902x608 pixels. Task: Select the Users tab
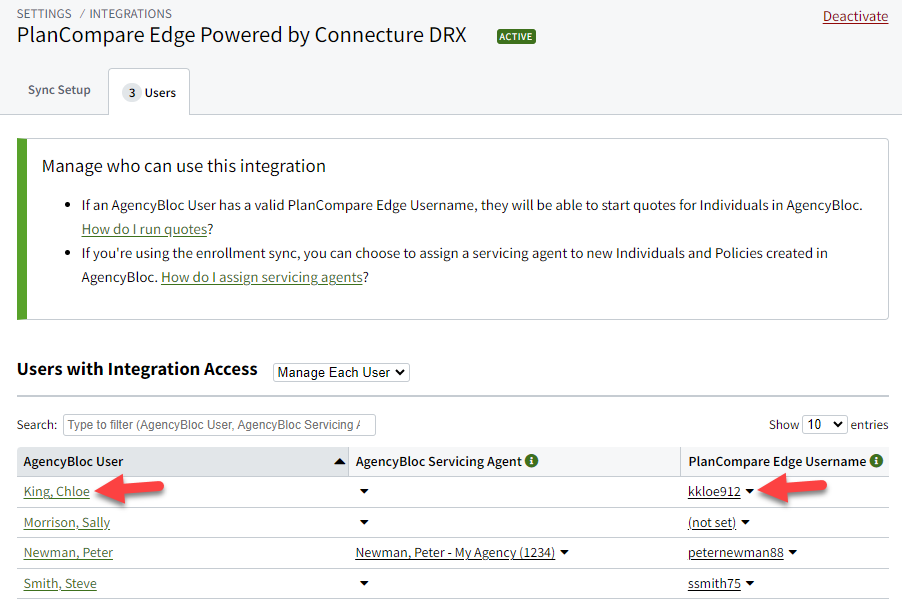[149, 92]
